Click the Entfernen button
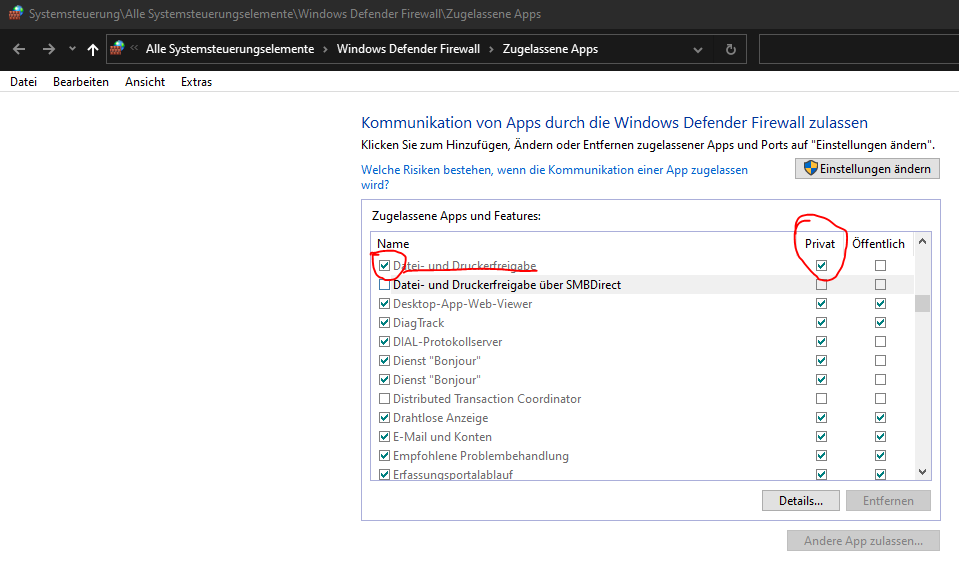 tap(888, 501)
